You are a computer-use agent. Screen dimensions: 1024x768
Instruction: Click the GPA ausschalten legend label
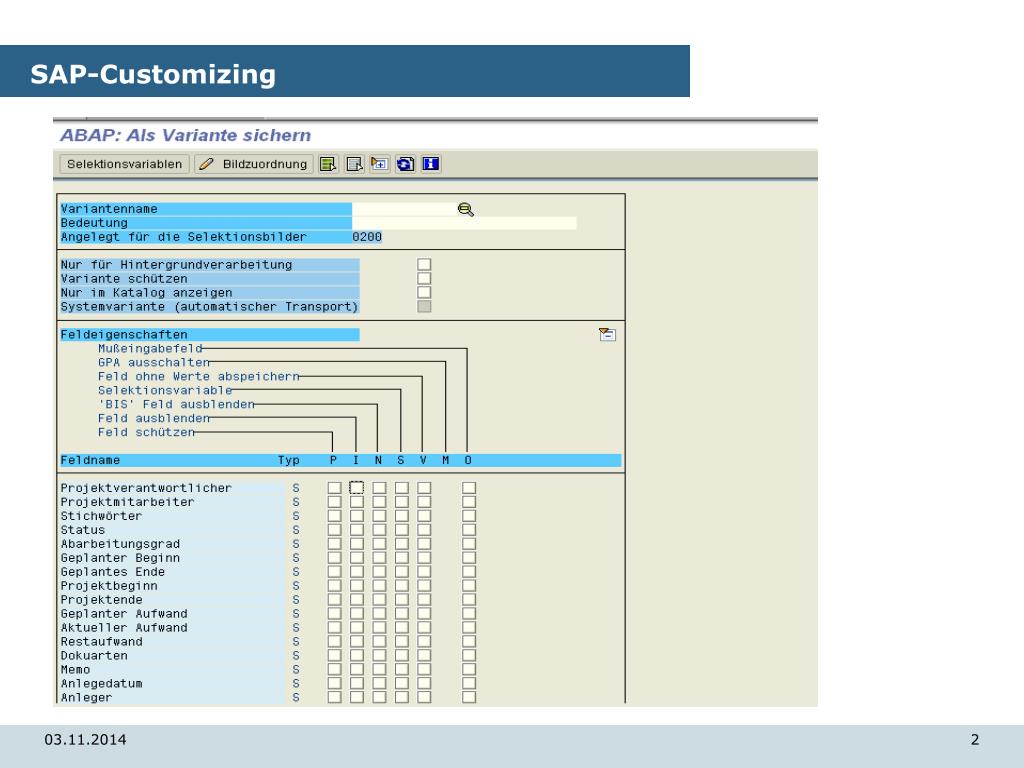154,362
